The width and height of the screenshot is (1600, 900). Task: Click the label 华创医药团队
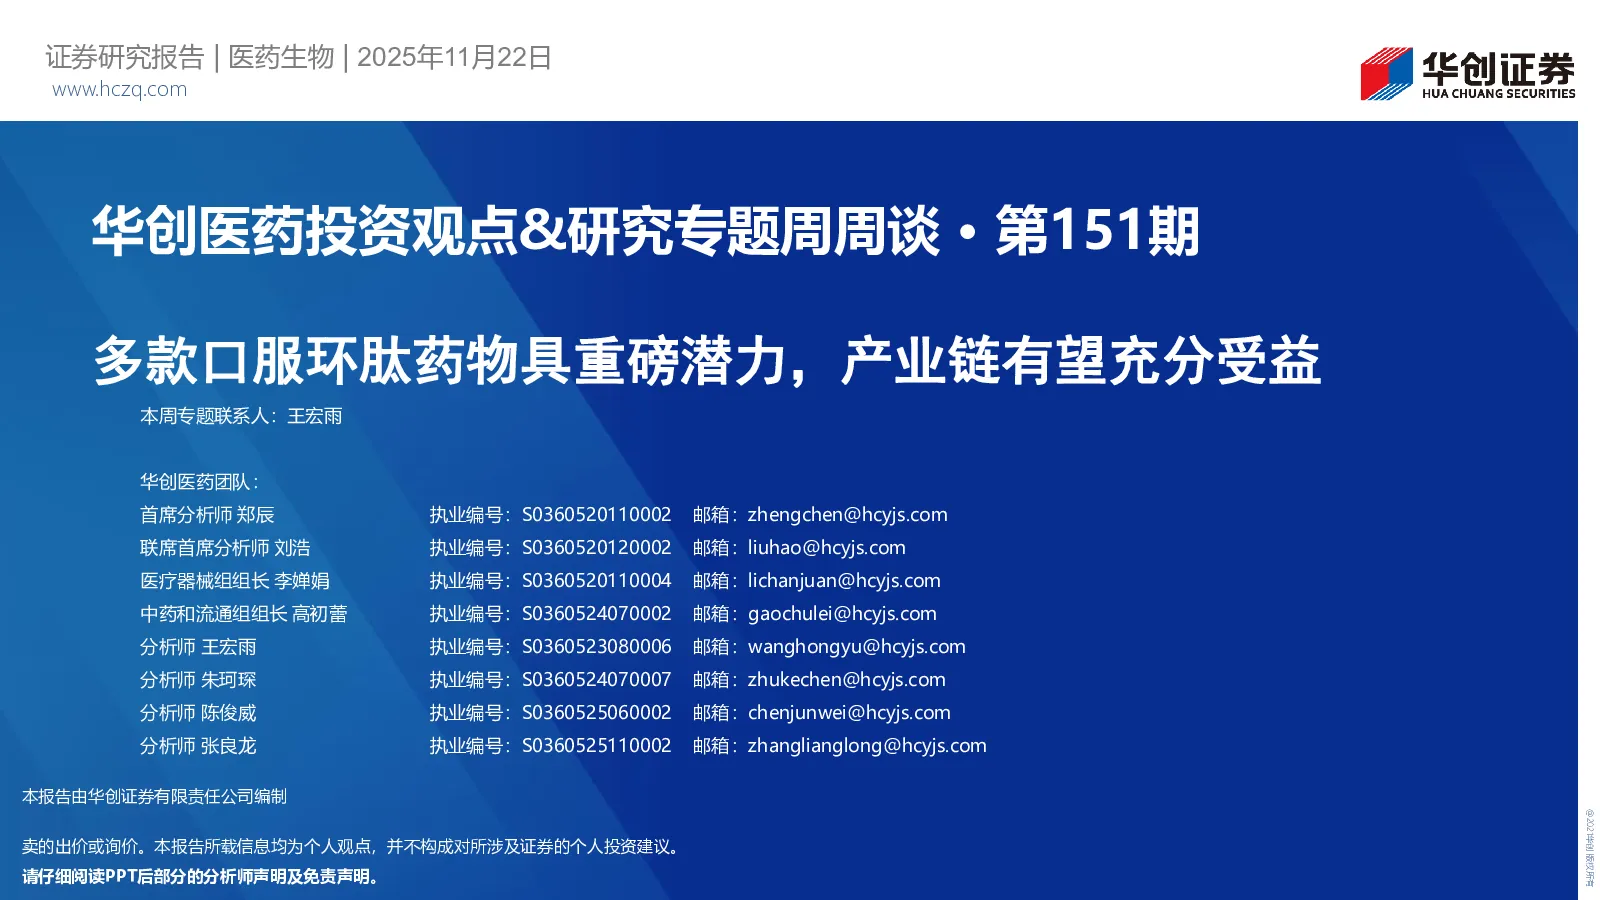199,482
